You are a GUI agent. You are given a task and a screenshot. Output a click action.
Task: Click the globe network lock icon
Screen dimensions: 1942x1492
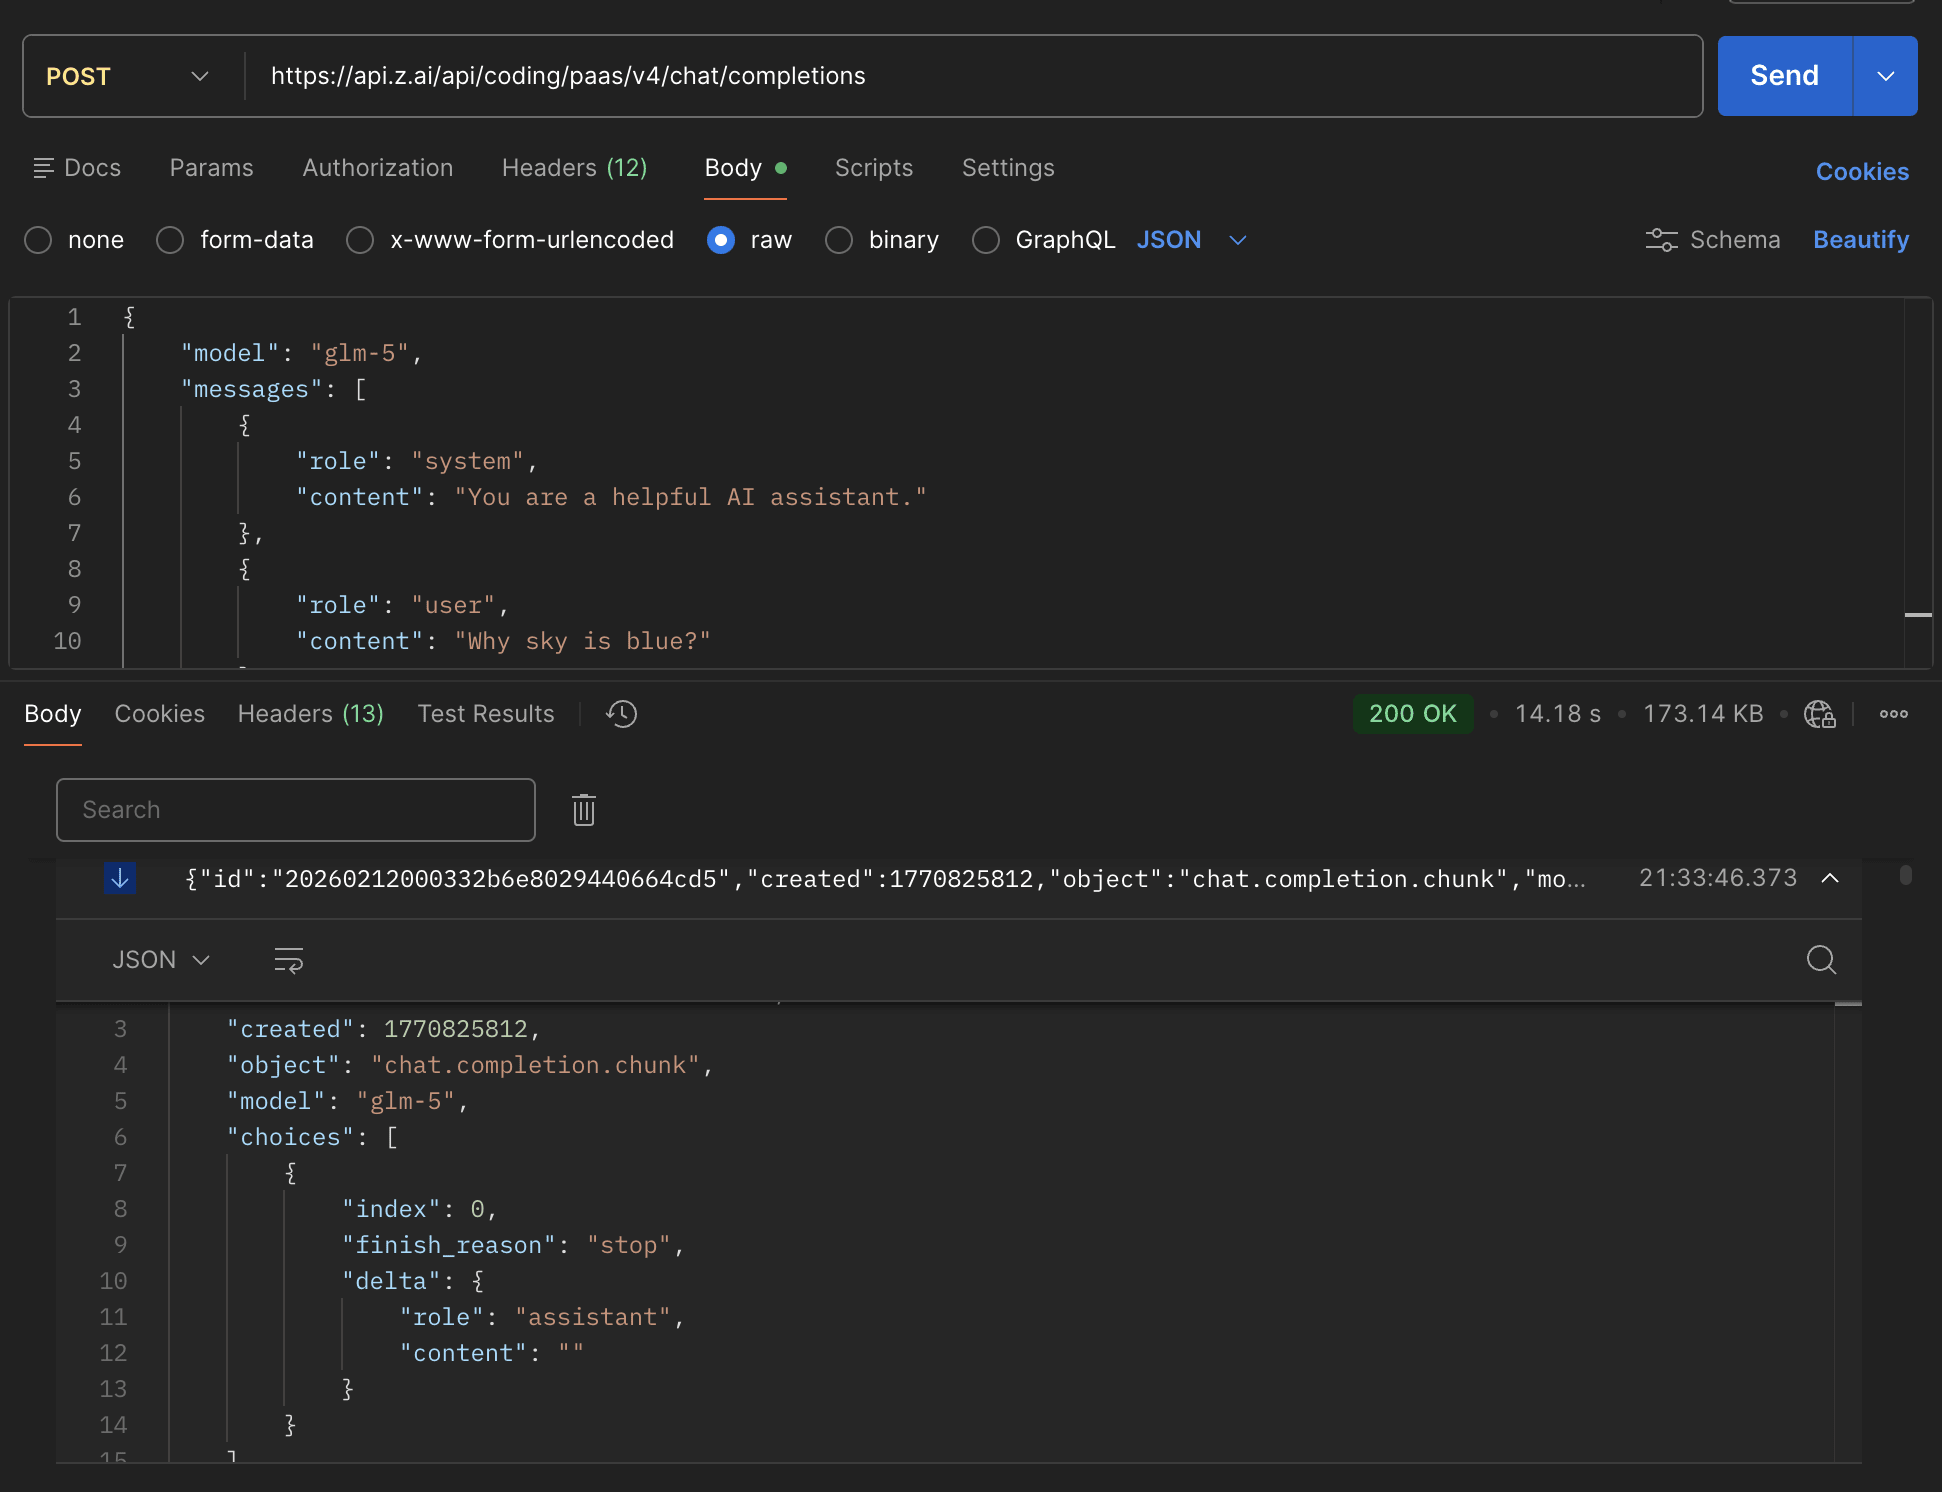coord(1819,714)
